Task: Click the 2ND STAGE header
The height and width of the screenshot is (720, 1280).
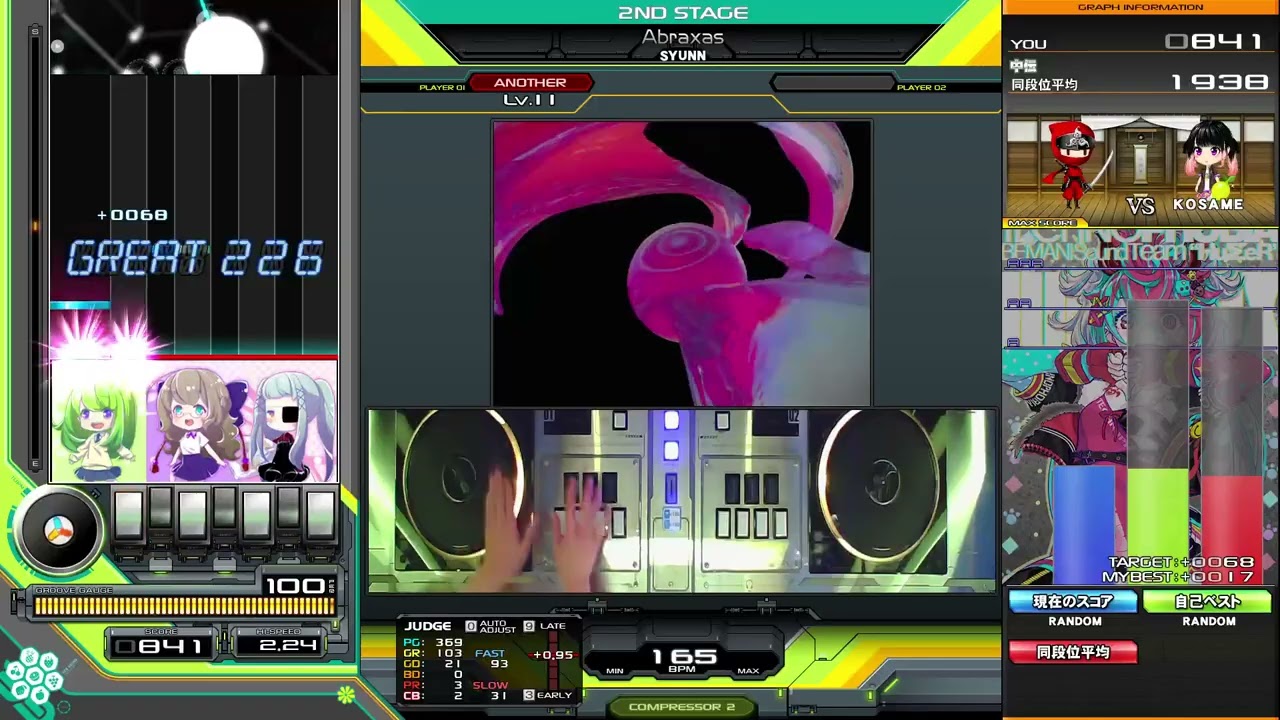Action: pos(682,13)
